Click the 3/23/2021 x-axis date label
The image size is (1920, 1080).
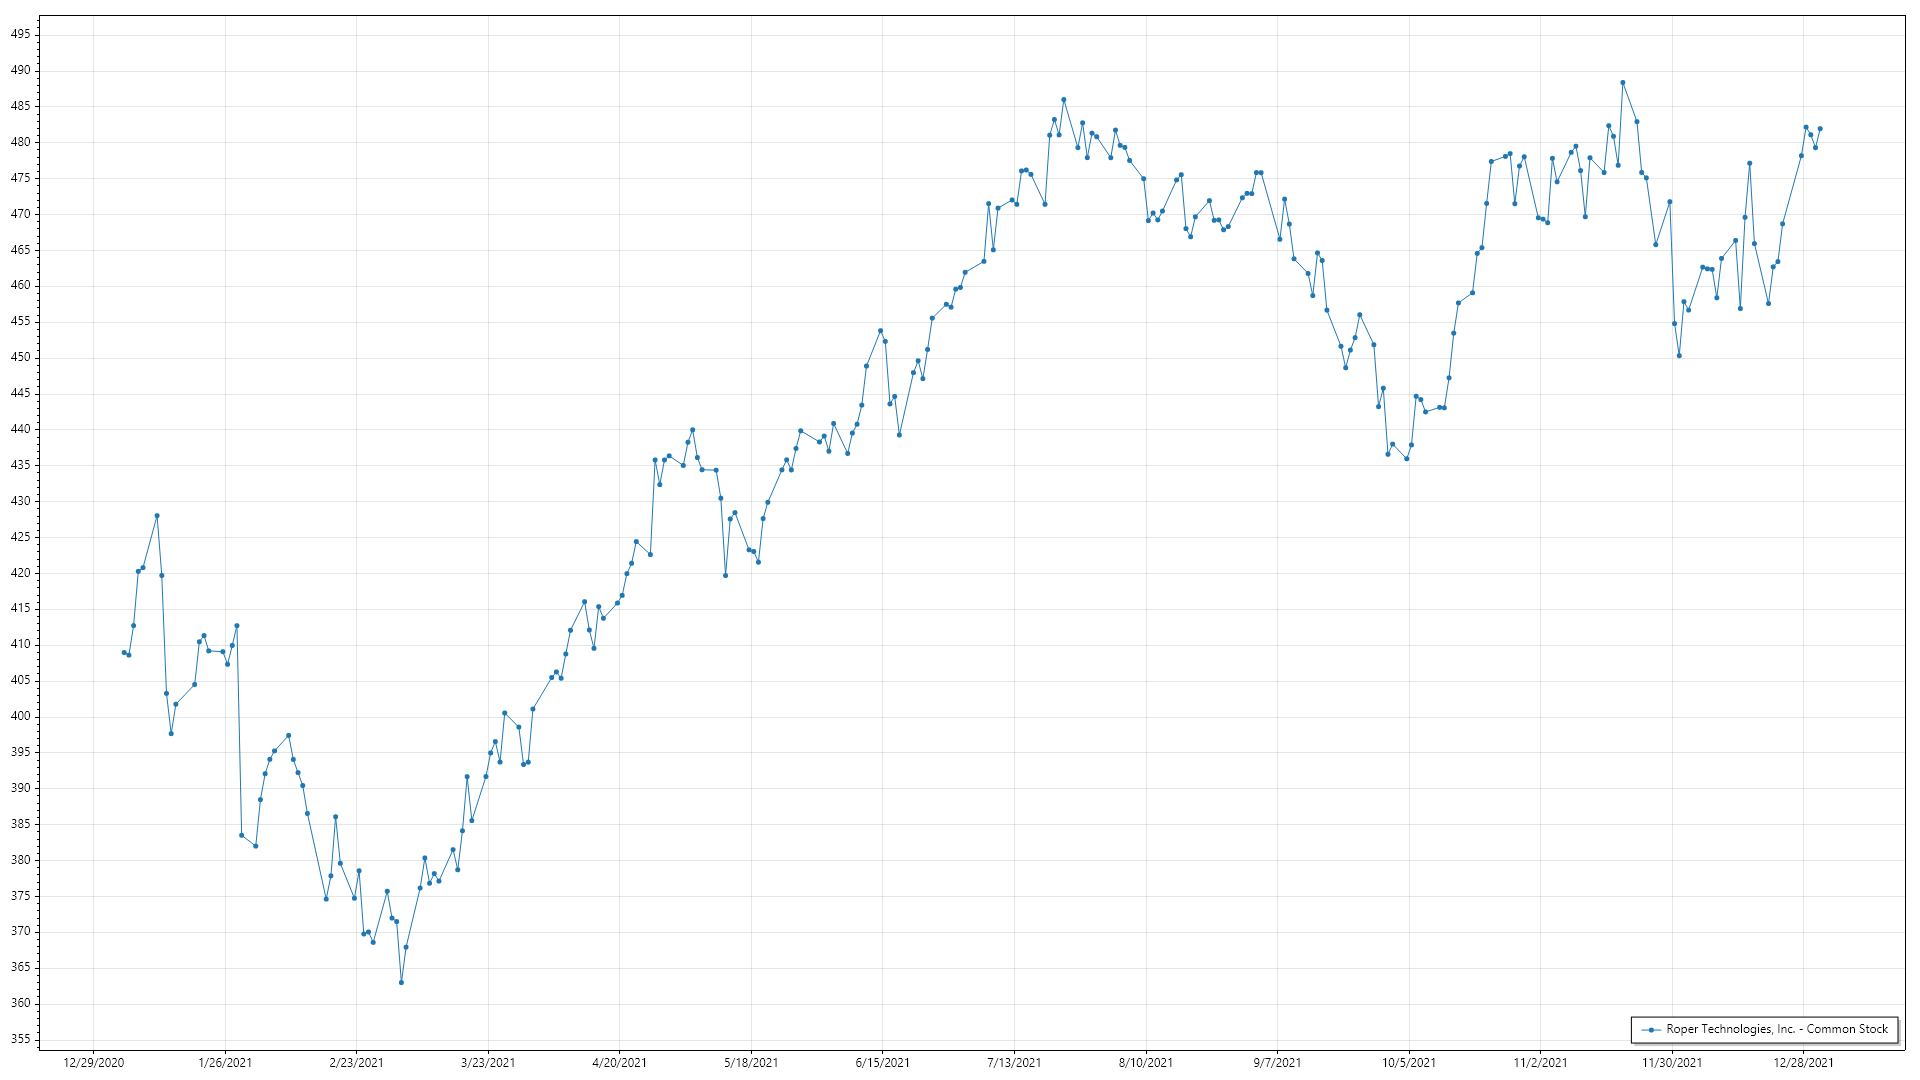pos(487,1062)
